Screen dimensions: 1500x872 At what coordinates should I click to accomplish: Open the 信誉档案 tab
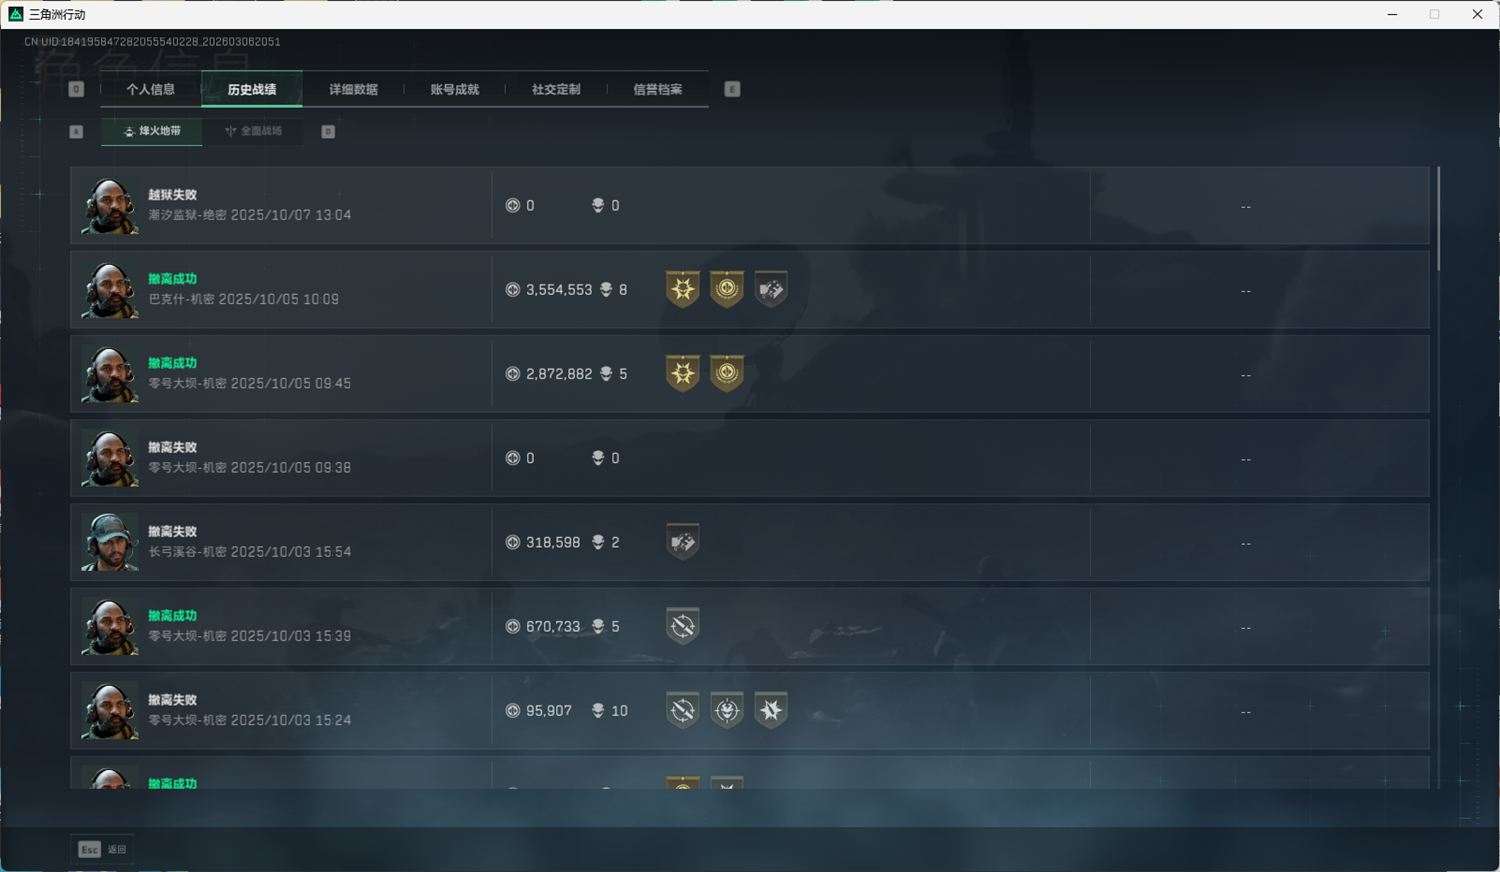(x=658, y=89)
